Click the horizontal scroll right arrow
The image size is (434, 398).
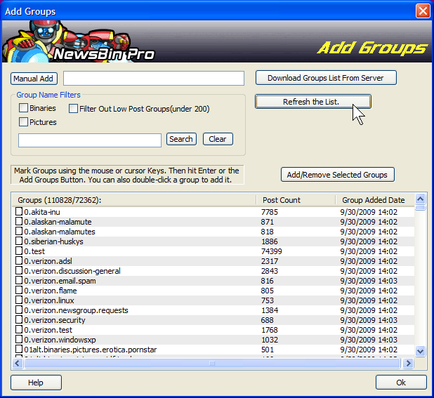coord(408,363)
